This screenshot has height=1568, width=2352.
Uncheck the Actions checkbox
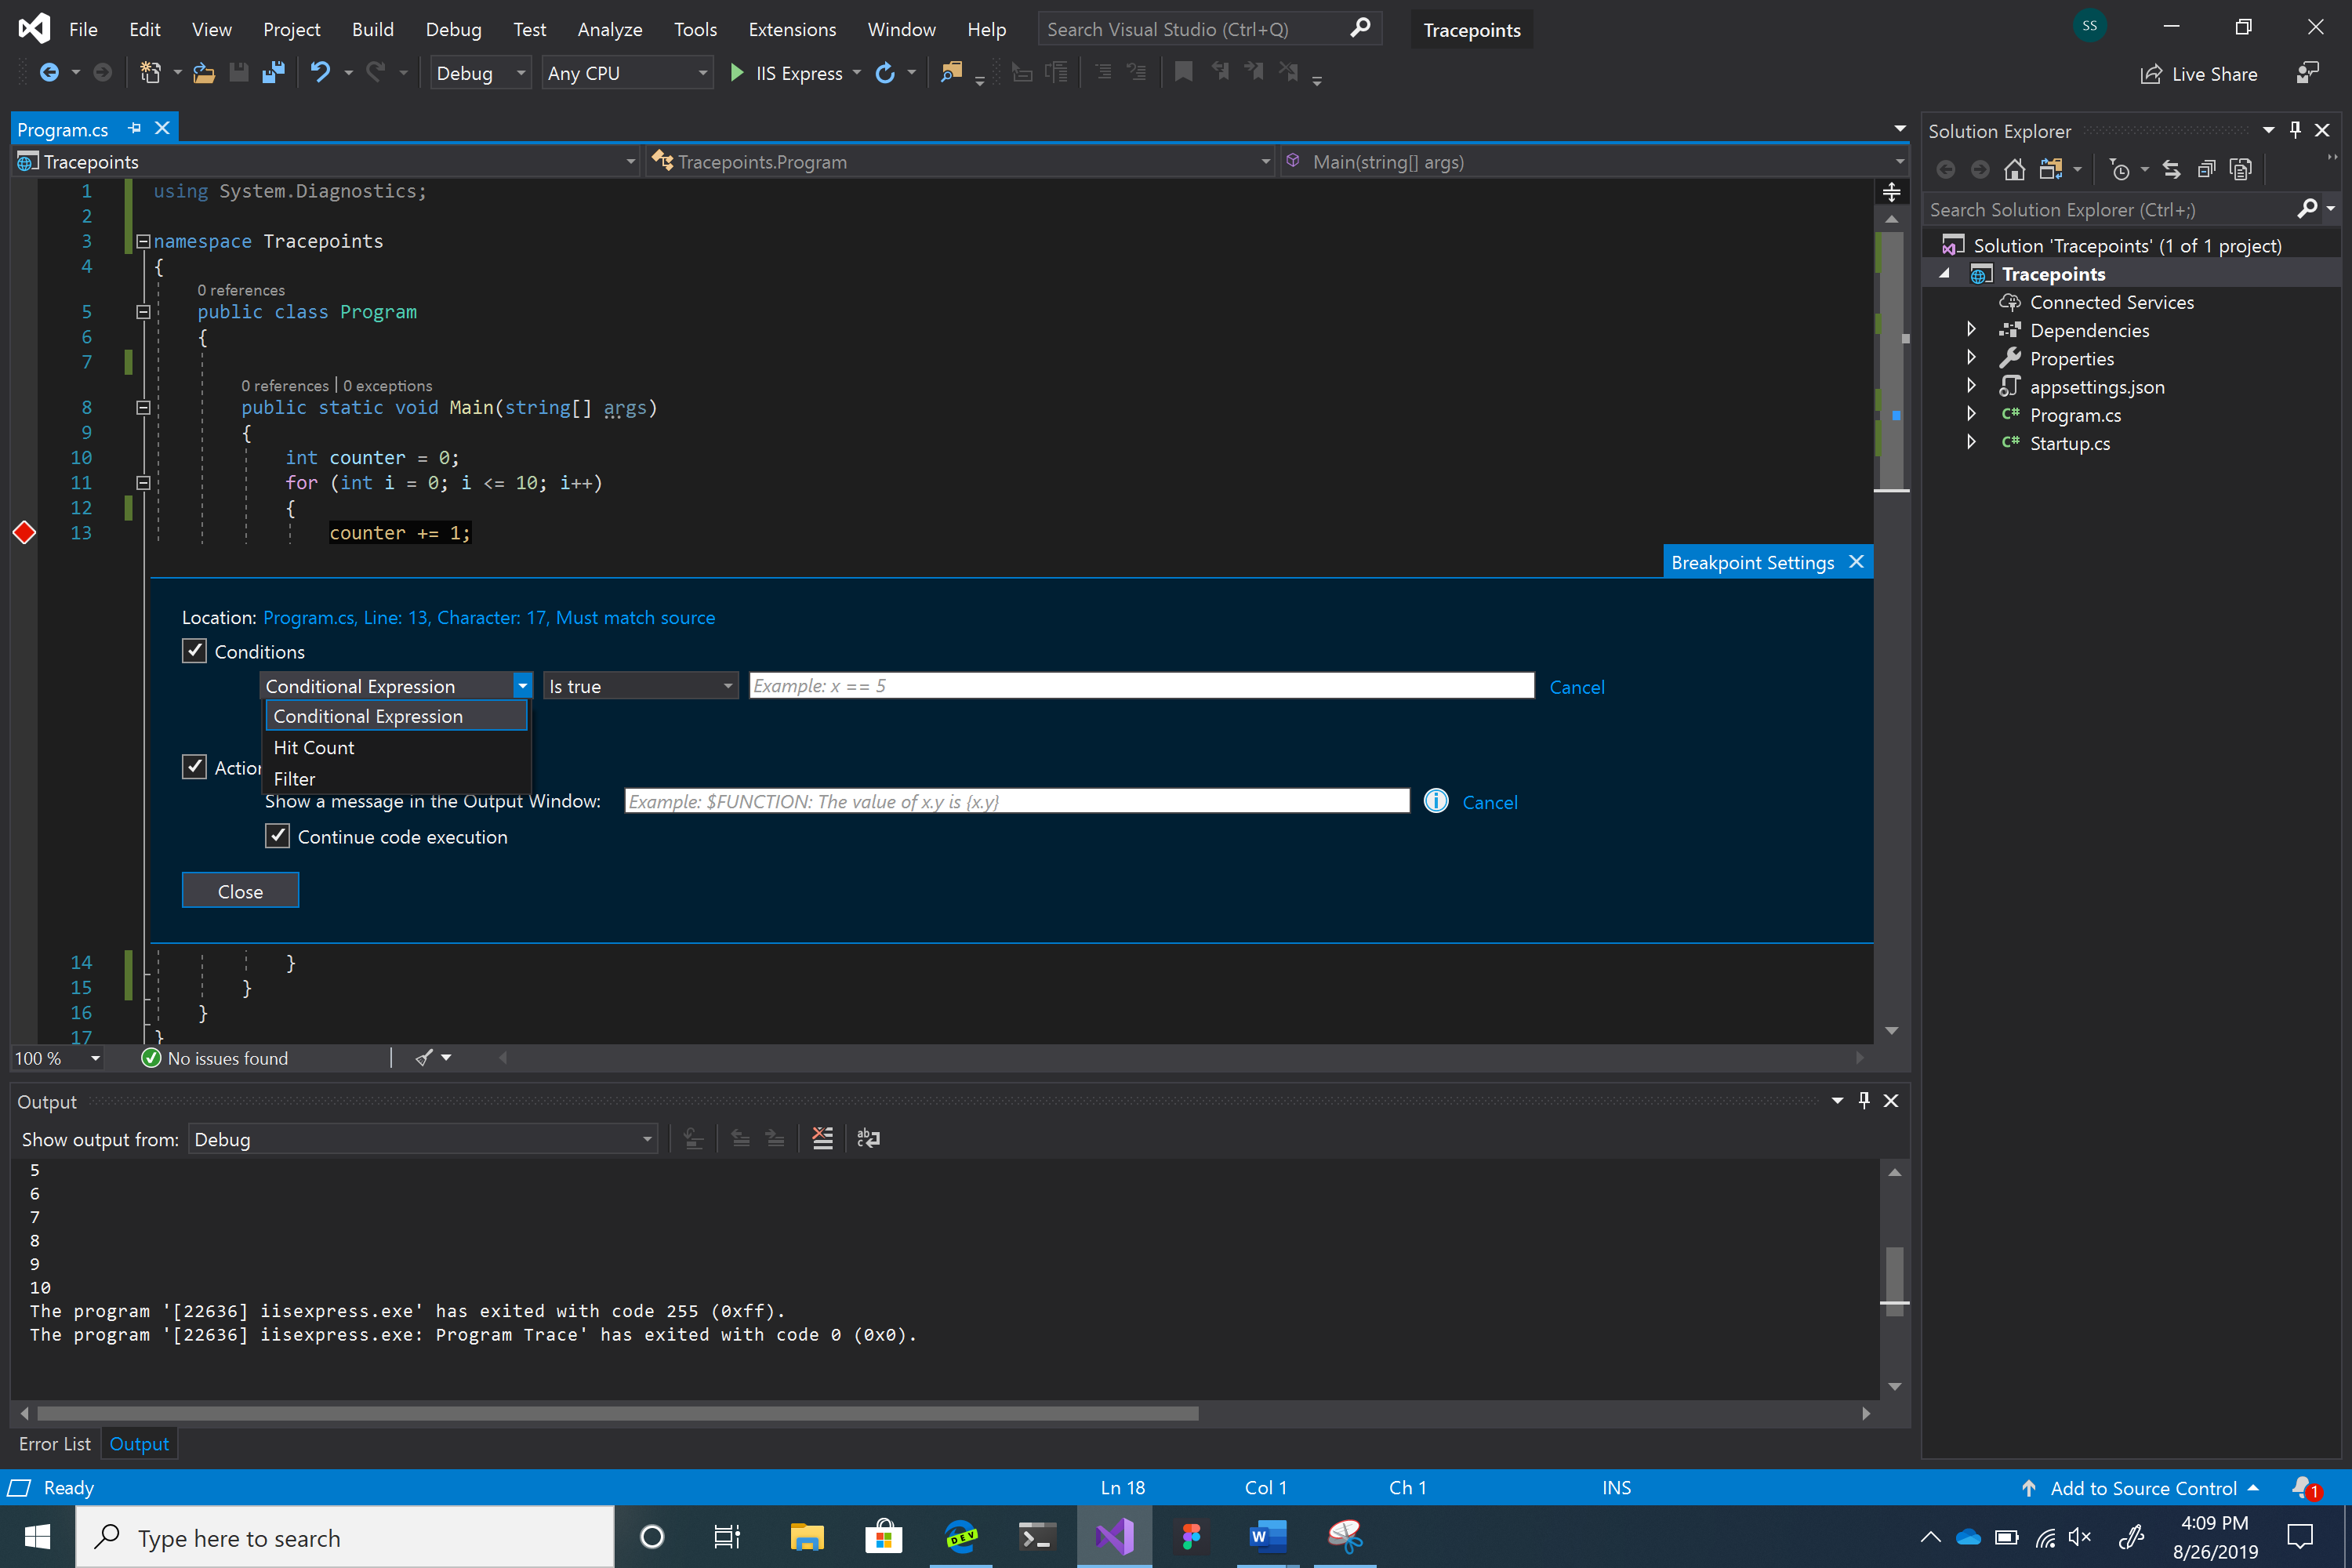pos(195,766)
